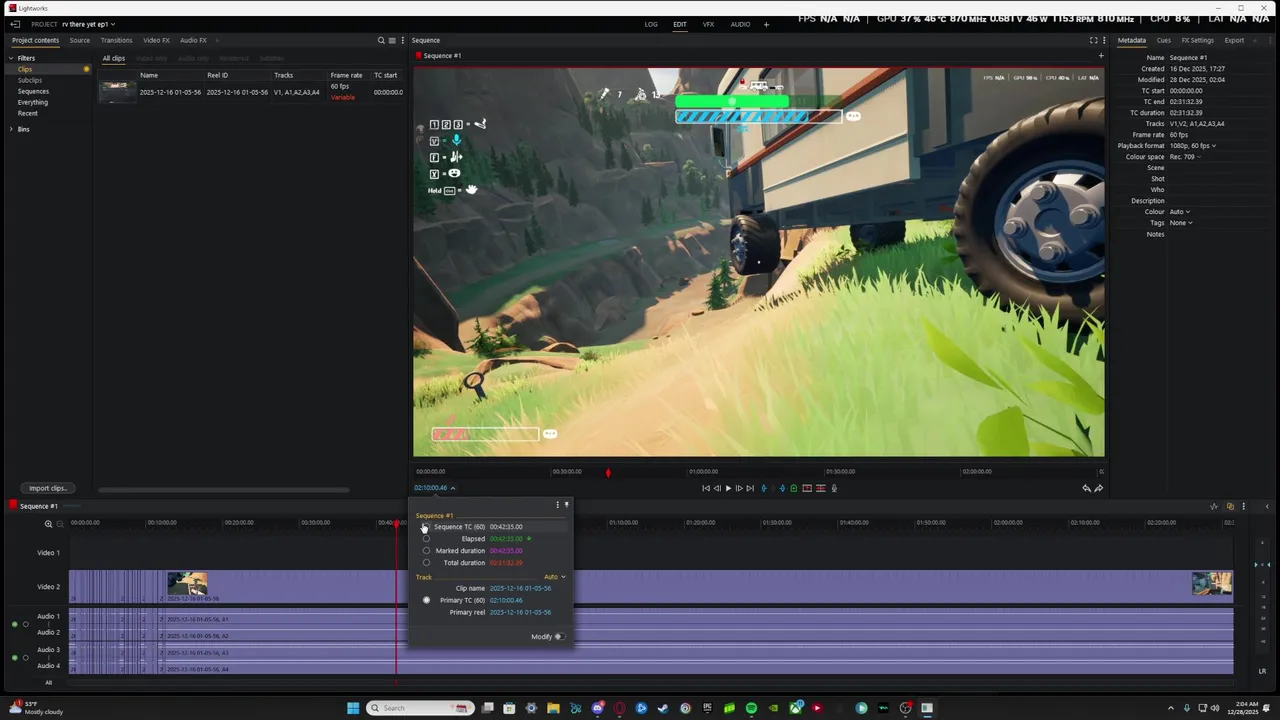Screen dimensions: 1280x720
Task: Open Colour Auto dropdown
Action: [x=1180, y=212]
